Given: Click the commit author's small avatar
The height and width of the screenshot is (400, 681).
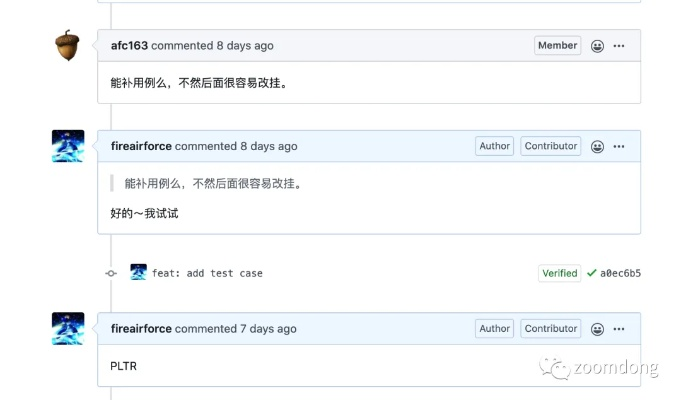Looking at the screenshot, I should (x=138, y=272).
